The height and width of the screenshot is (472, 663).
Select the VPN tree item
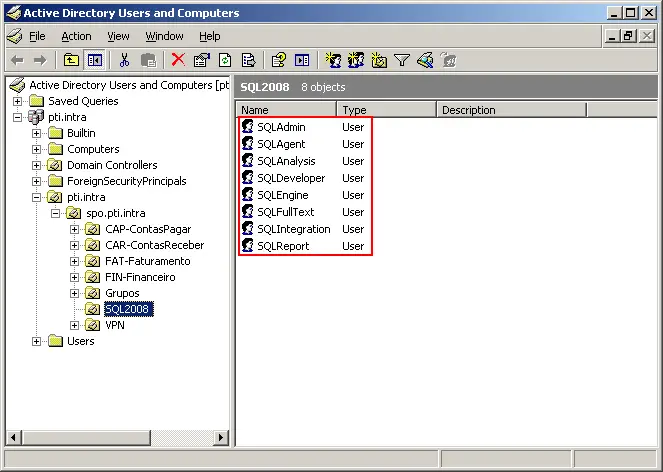pyautogui.click(x=115, y=325)
